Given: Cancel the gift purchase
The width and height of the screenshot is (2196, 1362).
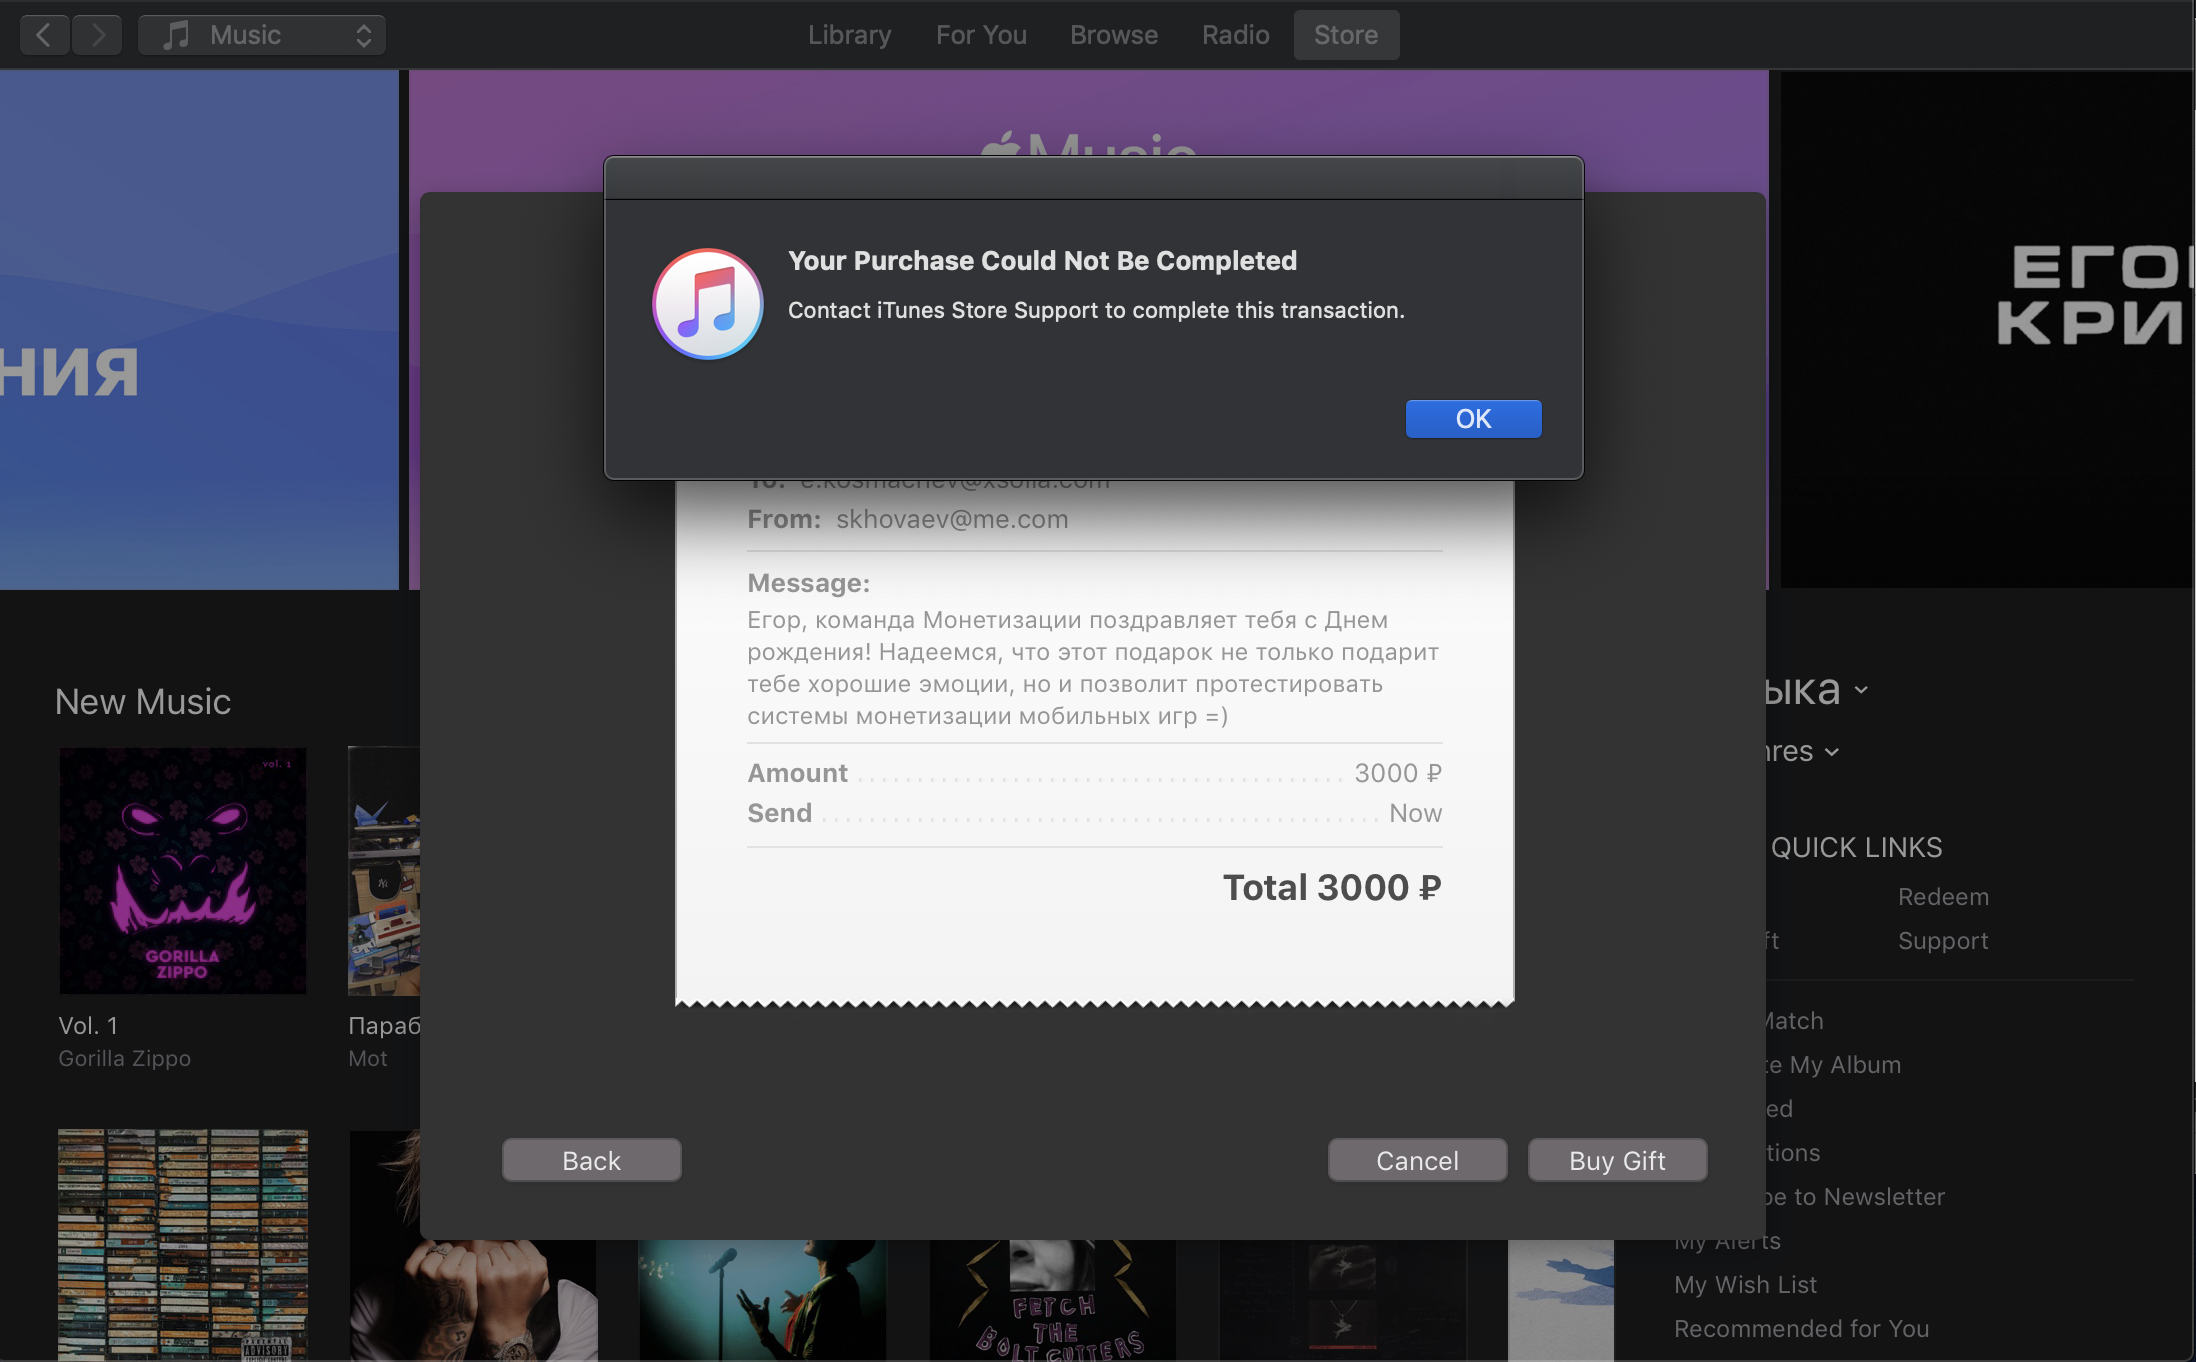Looking at the screenshot, I should [x=1416, y=1160].
